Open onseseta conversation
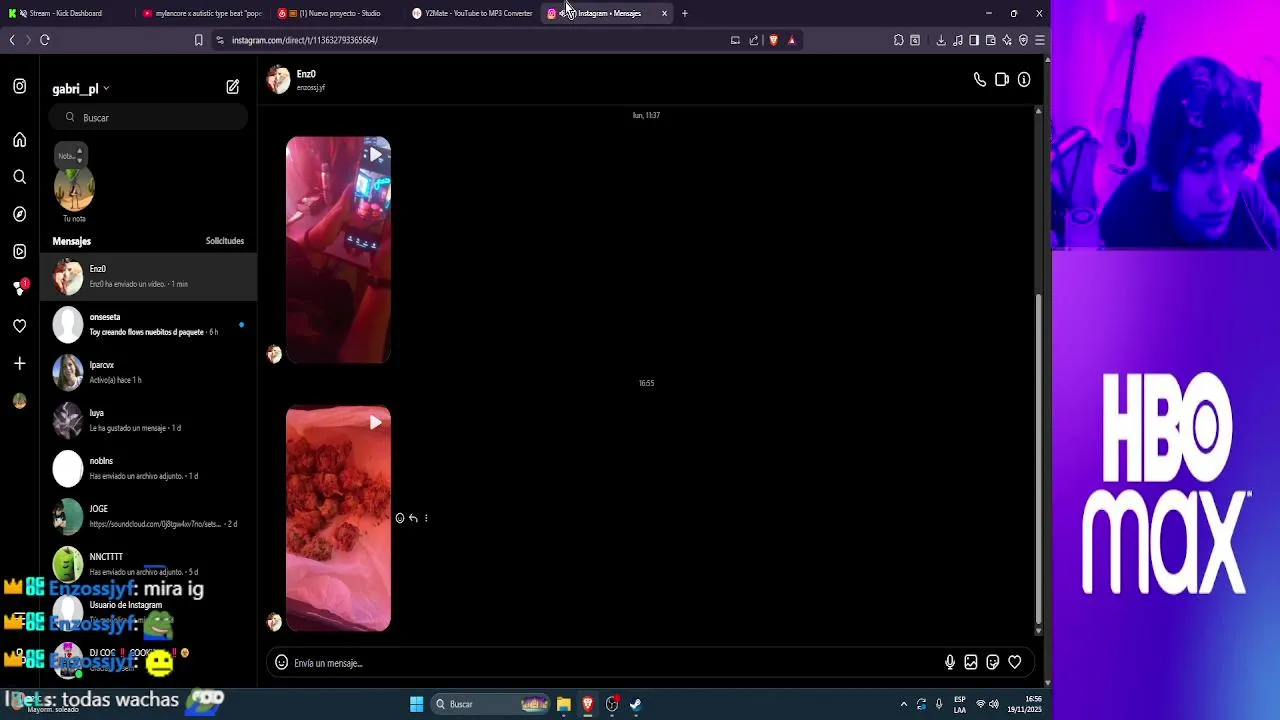 click(x=148, y=324)
